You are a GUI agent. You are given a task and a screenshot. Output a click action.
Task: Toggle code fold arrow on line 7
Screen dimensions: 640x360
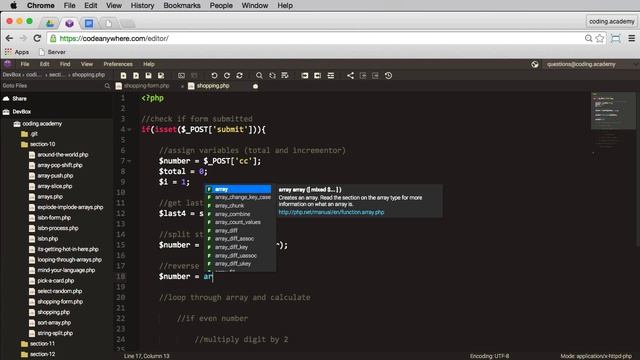pyautogui.click(x=129, y=161)
